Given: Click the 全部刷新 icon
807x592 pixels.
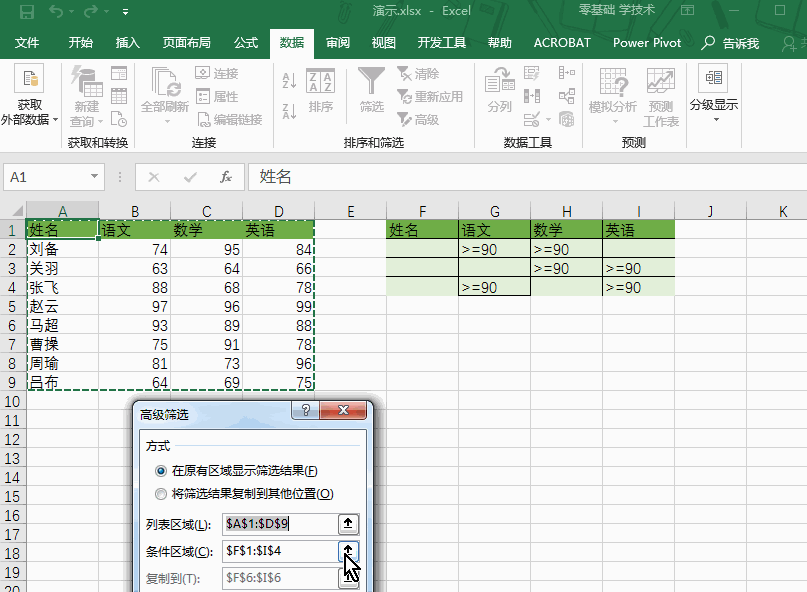Looking at the screenshot, I should point(165,82).
